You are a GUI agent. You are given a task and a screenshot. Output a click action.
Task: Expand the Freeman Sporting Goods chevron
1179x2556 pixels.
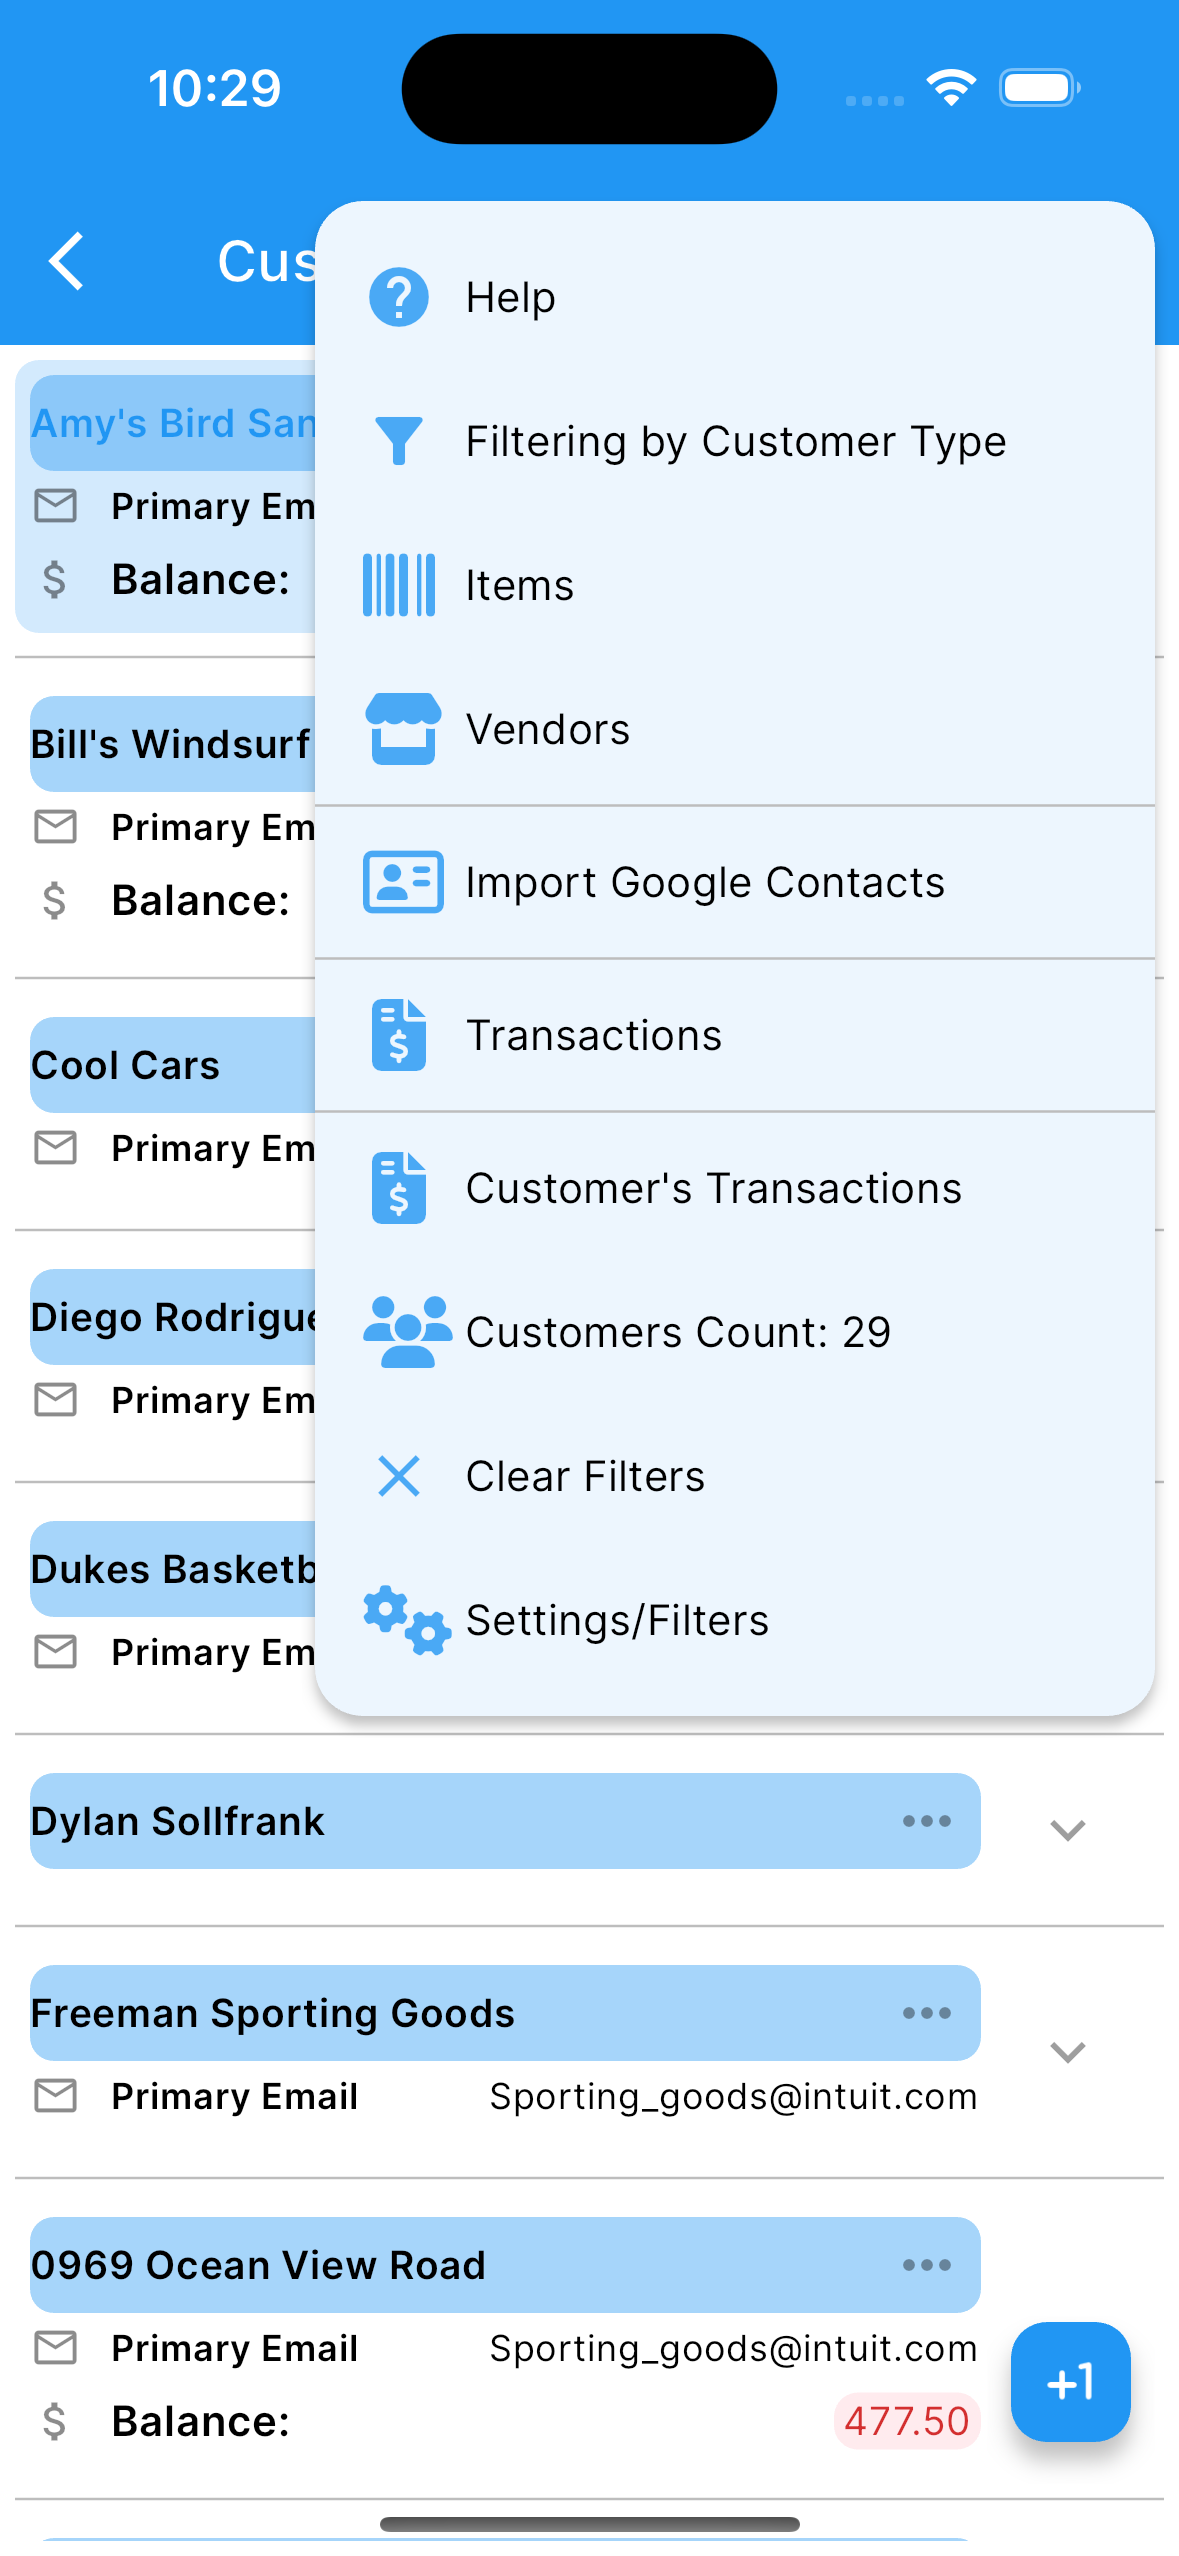tap(1067, 2052)
